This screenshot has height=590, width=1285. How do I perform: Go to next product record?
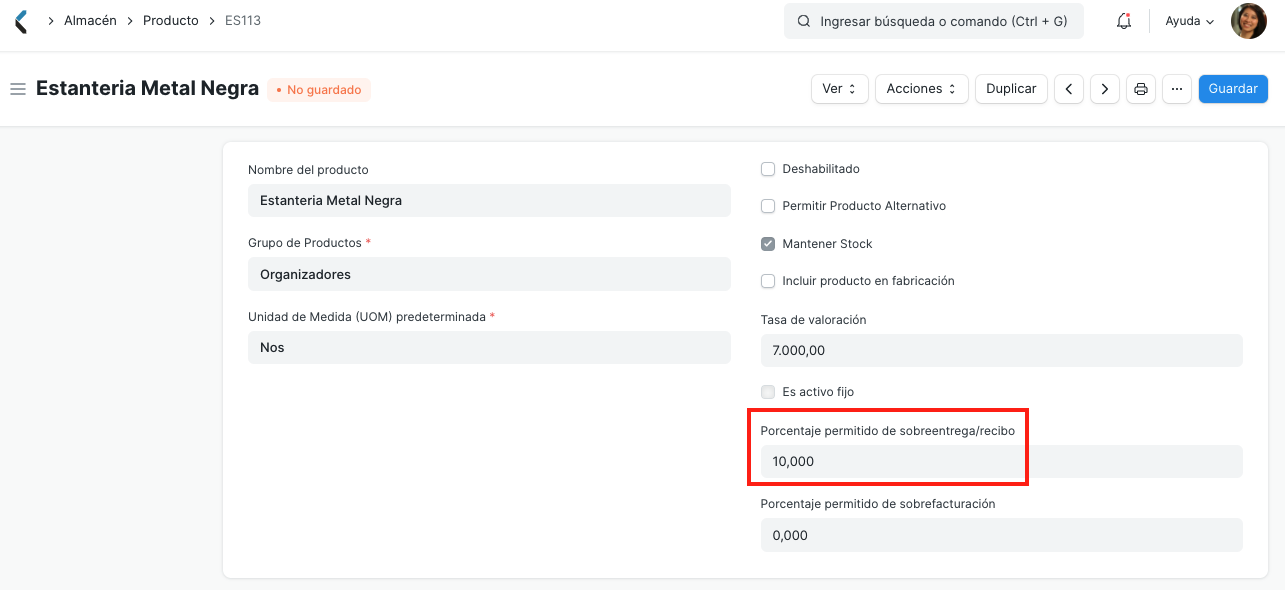[1104, 89]
